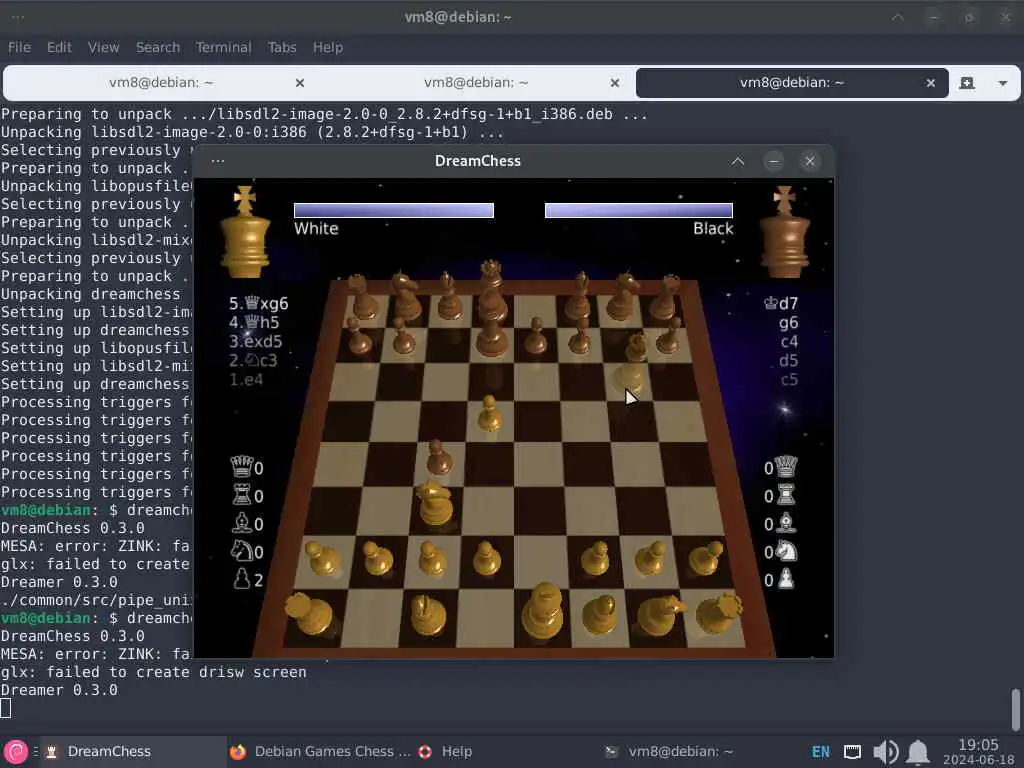
Task: Click the EN keyboard layout indicator
Action: 821,752
